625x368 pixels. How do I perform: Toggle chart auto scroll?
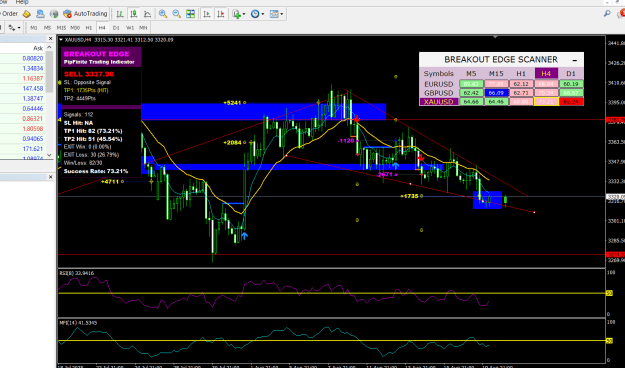coord(206,14)
